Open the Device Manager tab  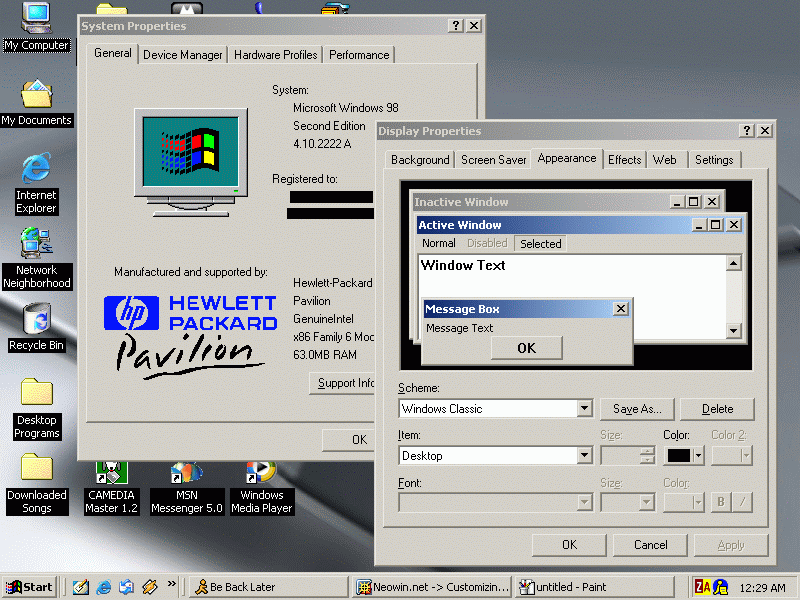point(182,55)
